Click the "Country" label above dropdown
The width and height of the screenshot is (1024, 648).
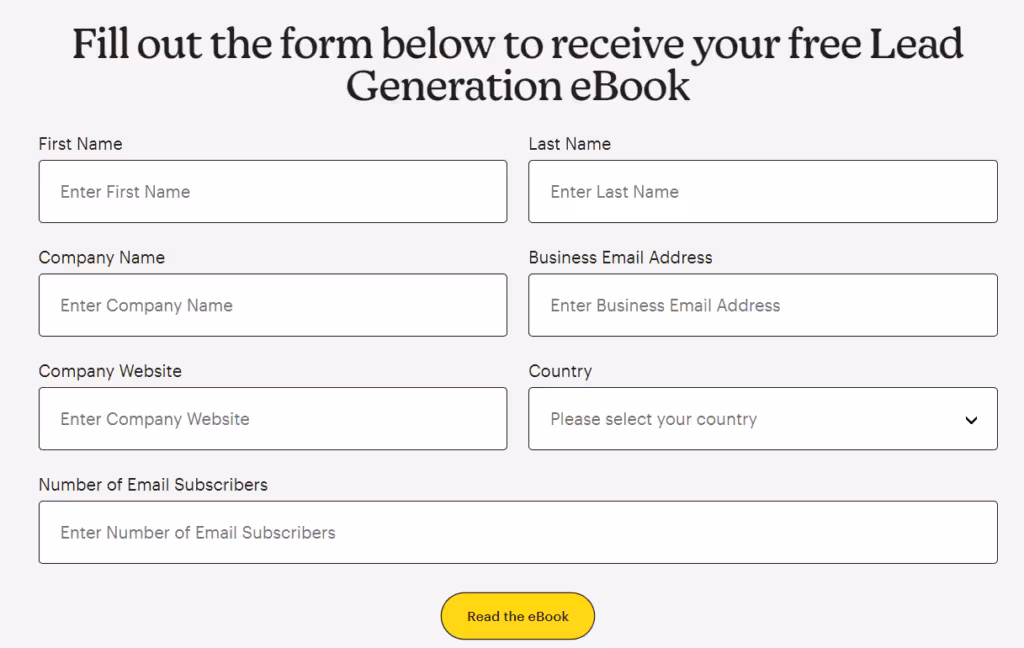click(560, 371)
